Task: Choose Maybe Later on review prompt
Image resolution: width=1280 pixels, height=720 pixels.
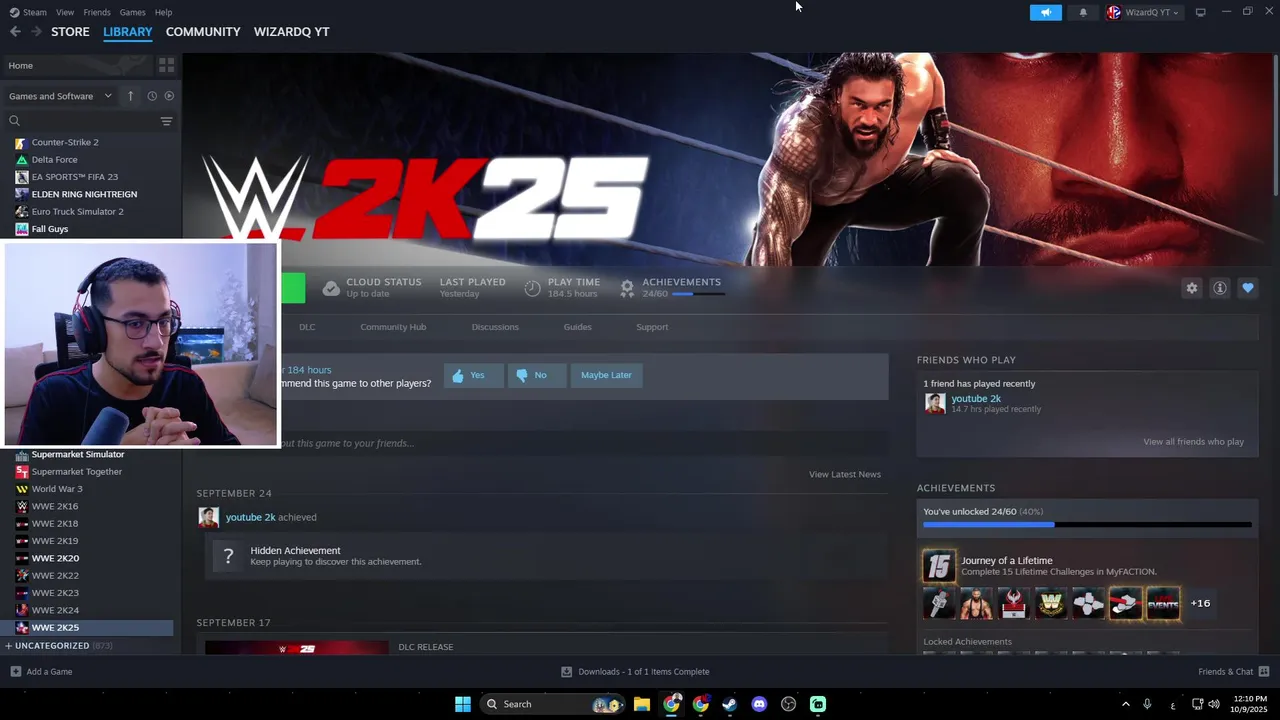Action: tap(606, 375)
